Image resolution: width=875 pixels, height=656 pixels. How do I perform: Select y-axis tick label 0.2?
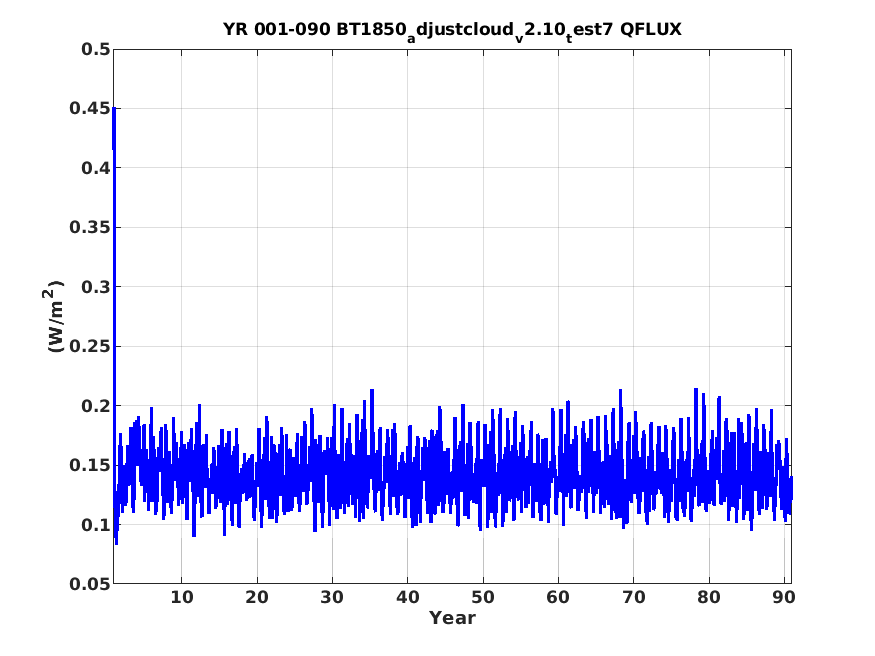[x=96, y=406]
